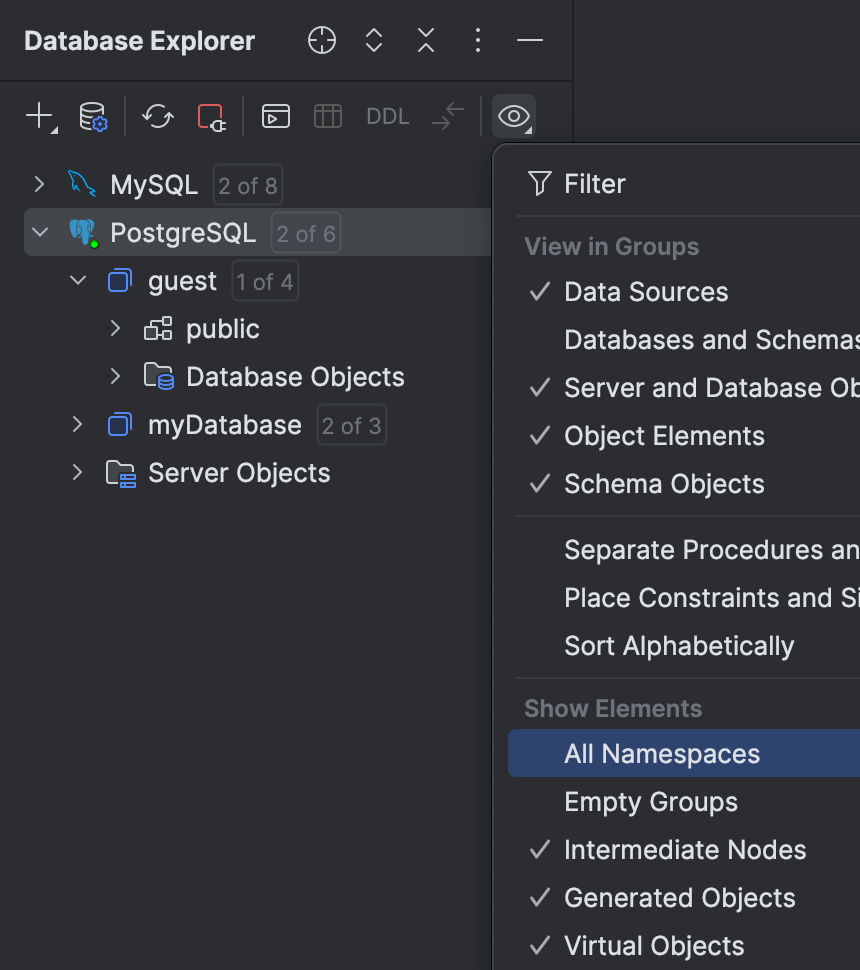Click the locate opened element target icon

(x=321, y=40)
